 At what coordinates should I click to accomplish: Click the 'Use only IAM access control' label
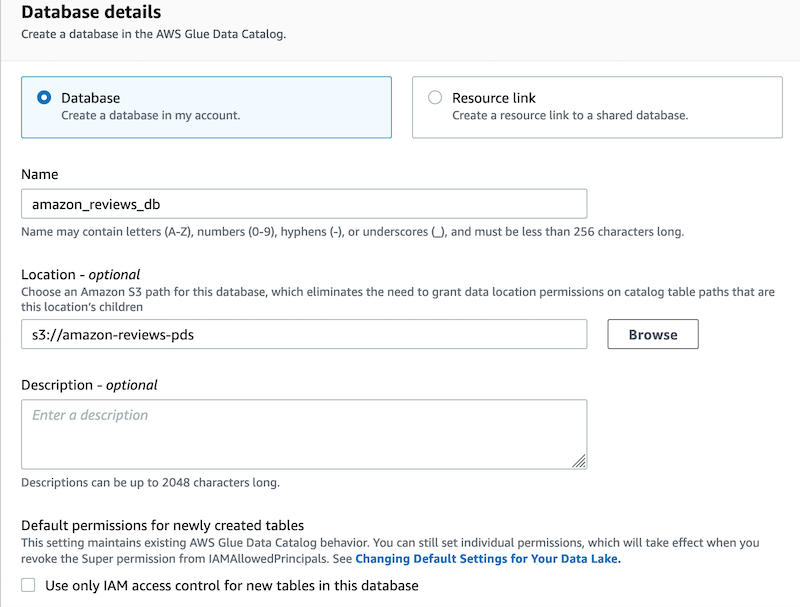point(232,586)
